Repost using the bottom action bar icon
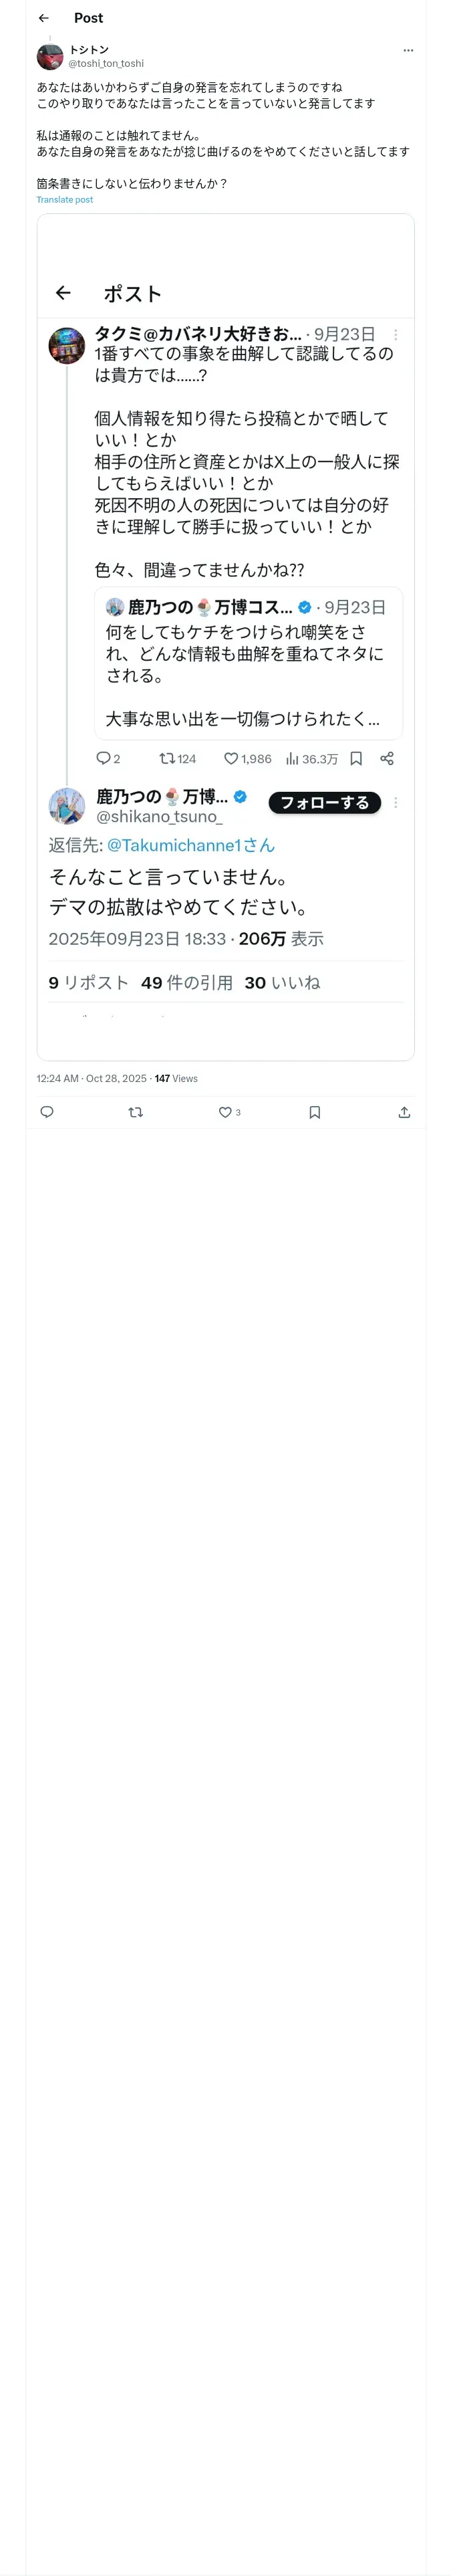This screenshot has width=451, height=2576. 136,1112
